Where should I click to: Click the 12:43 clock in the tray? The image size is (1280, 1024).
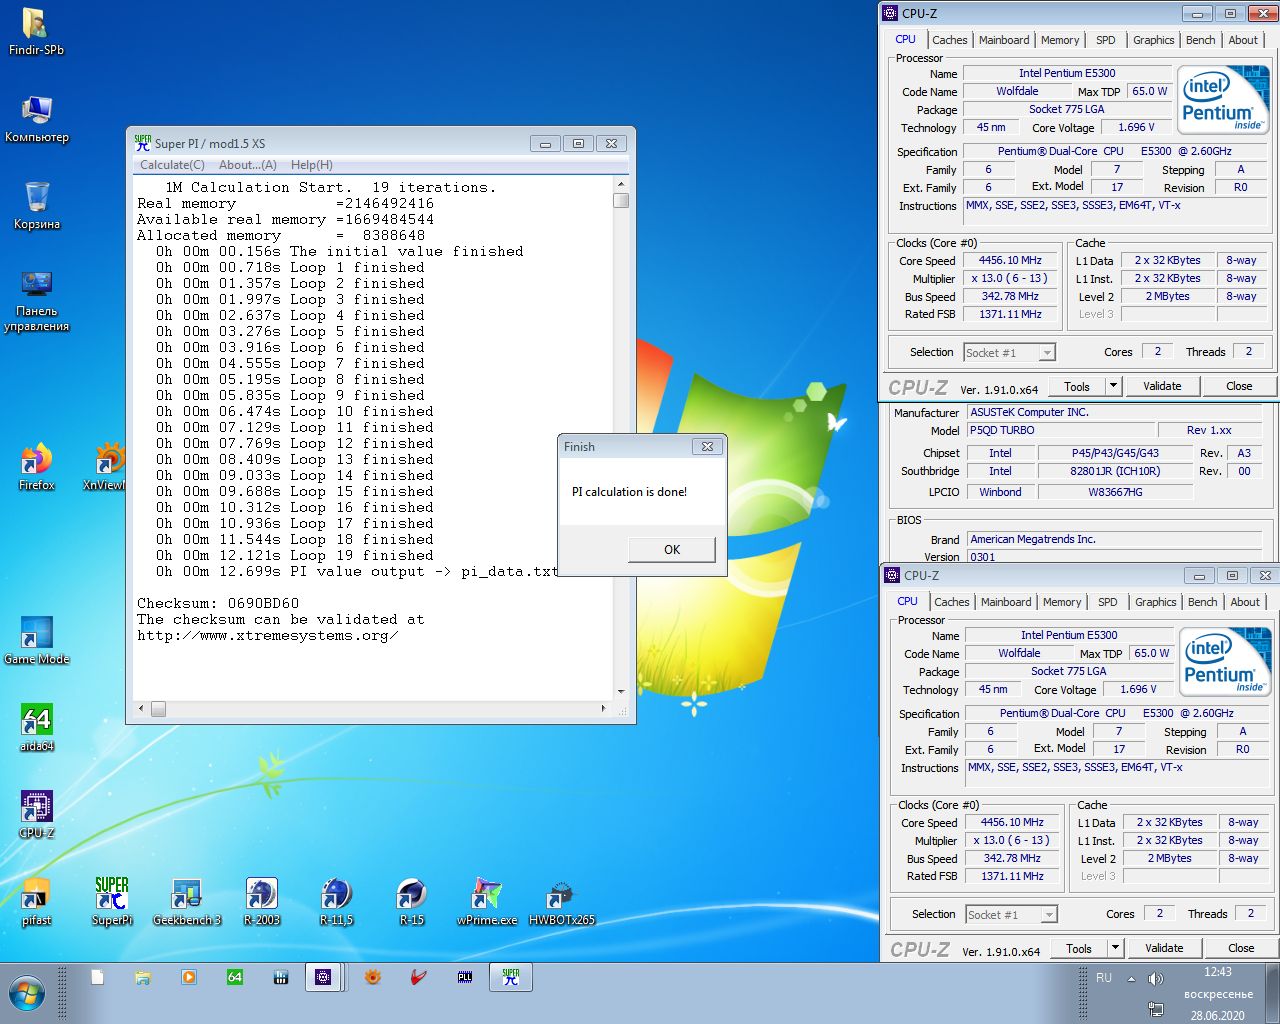click(1218, 972)
